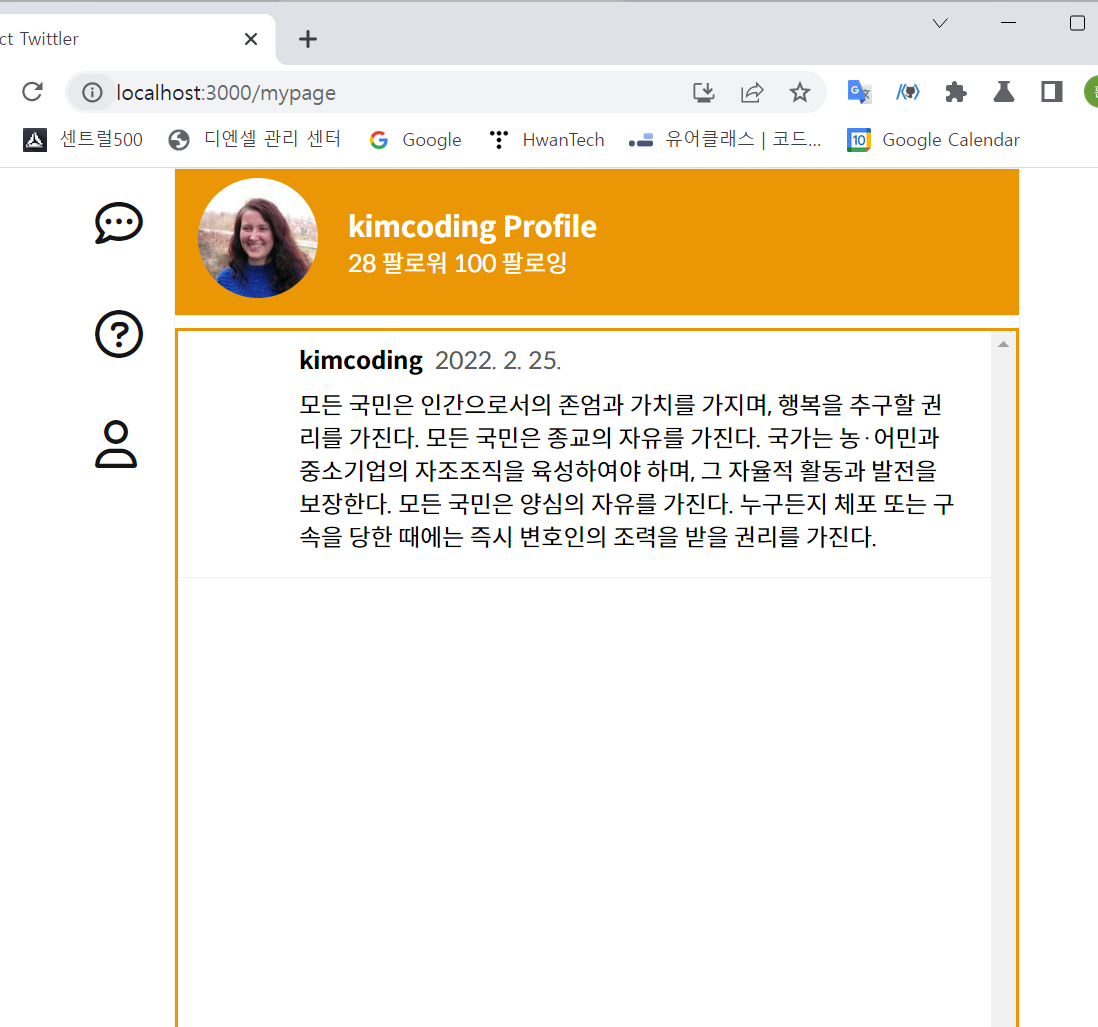Open the HwanTech bookmark
Screen dimensions: 1098x1027
pos(547,140)
